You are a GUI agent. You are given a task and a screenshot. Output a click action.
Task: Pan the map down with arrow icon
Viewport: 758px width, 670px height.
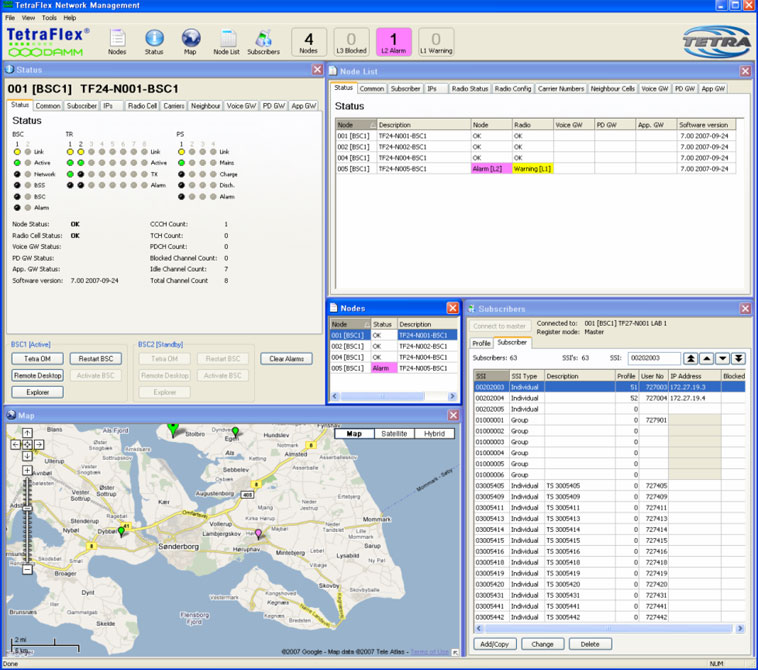27,456
